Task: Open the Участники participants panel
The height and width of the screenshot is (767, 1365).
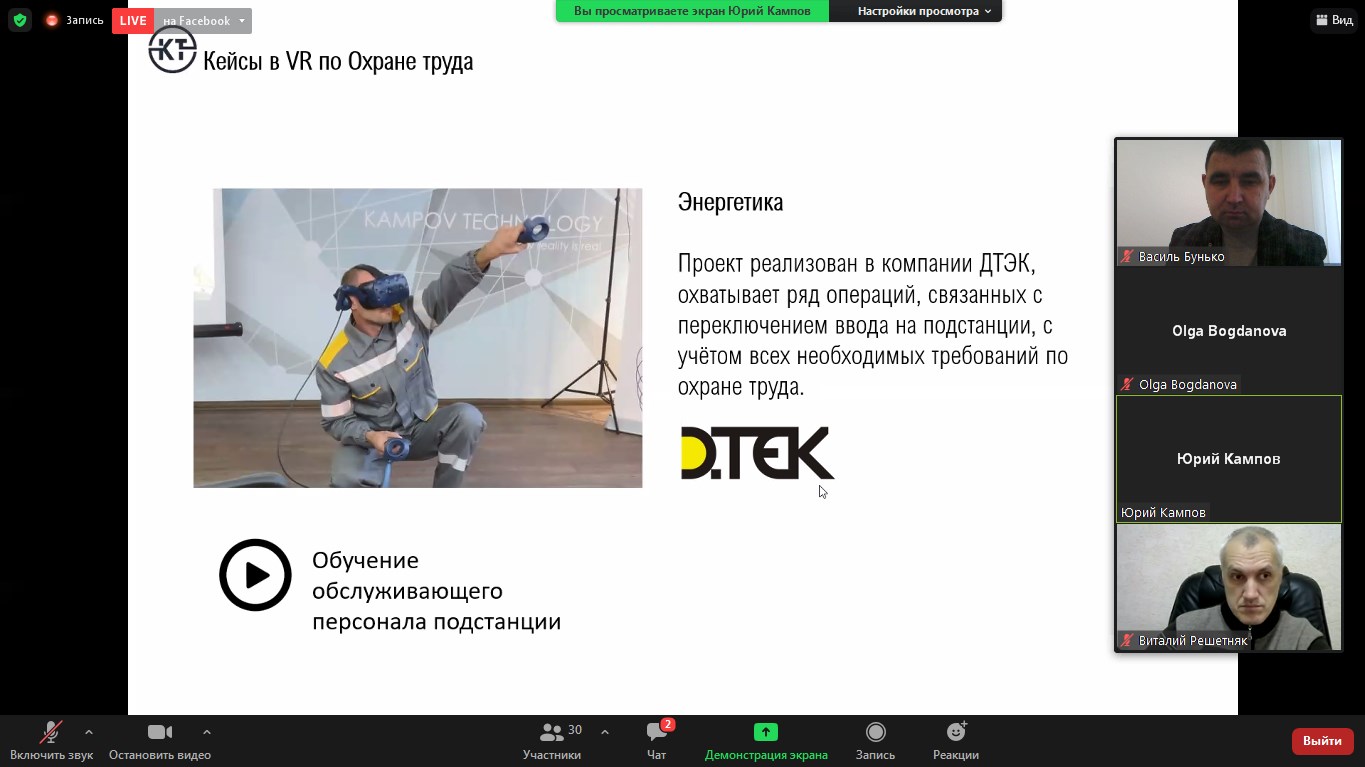Action: (x=552, y=741)
